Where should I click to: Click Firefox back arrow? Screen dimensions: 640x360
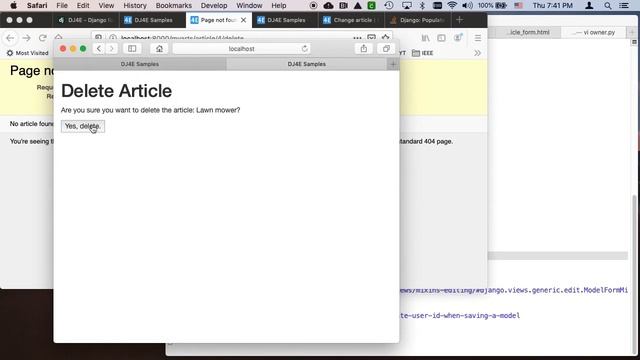pyautogui.click(x=10, y=38)
